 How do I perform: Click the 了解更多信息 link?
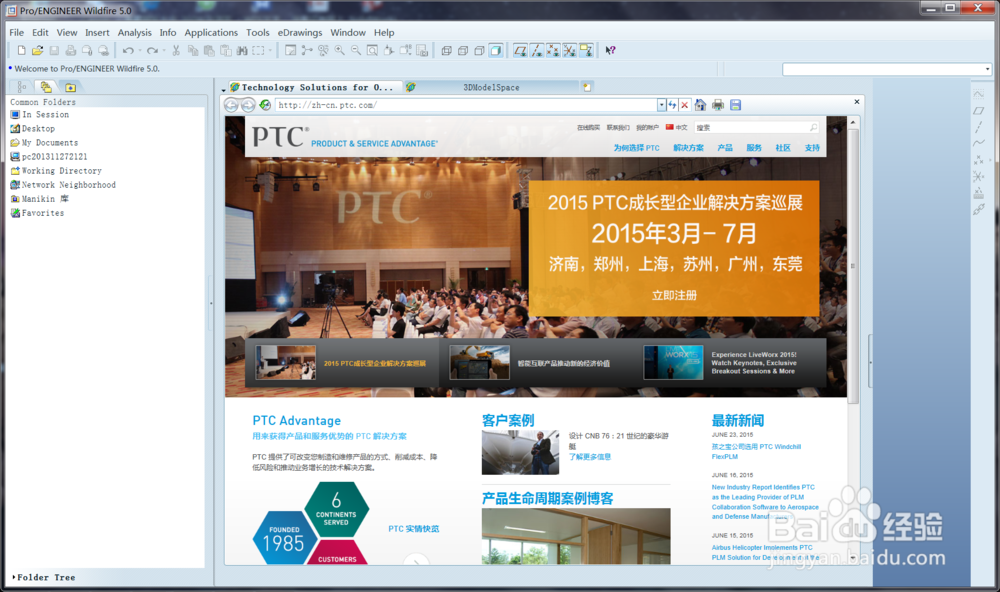coord(590,457)
